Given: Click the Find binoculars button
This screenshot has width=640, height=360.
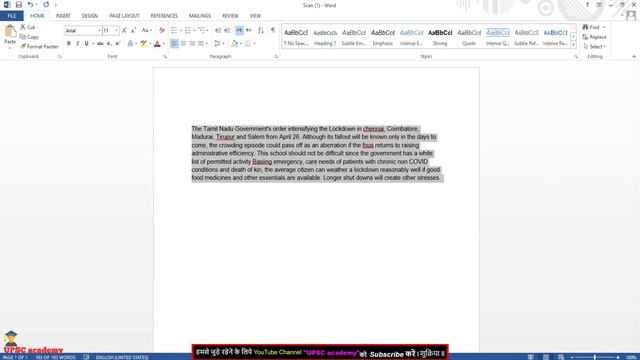Looking at the screenshot, I should coord(594,27).
